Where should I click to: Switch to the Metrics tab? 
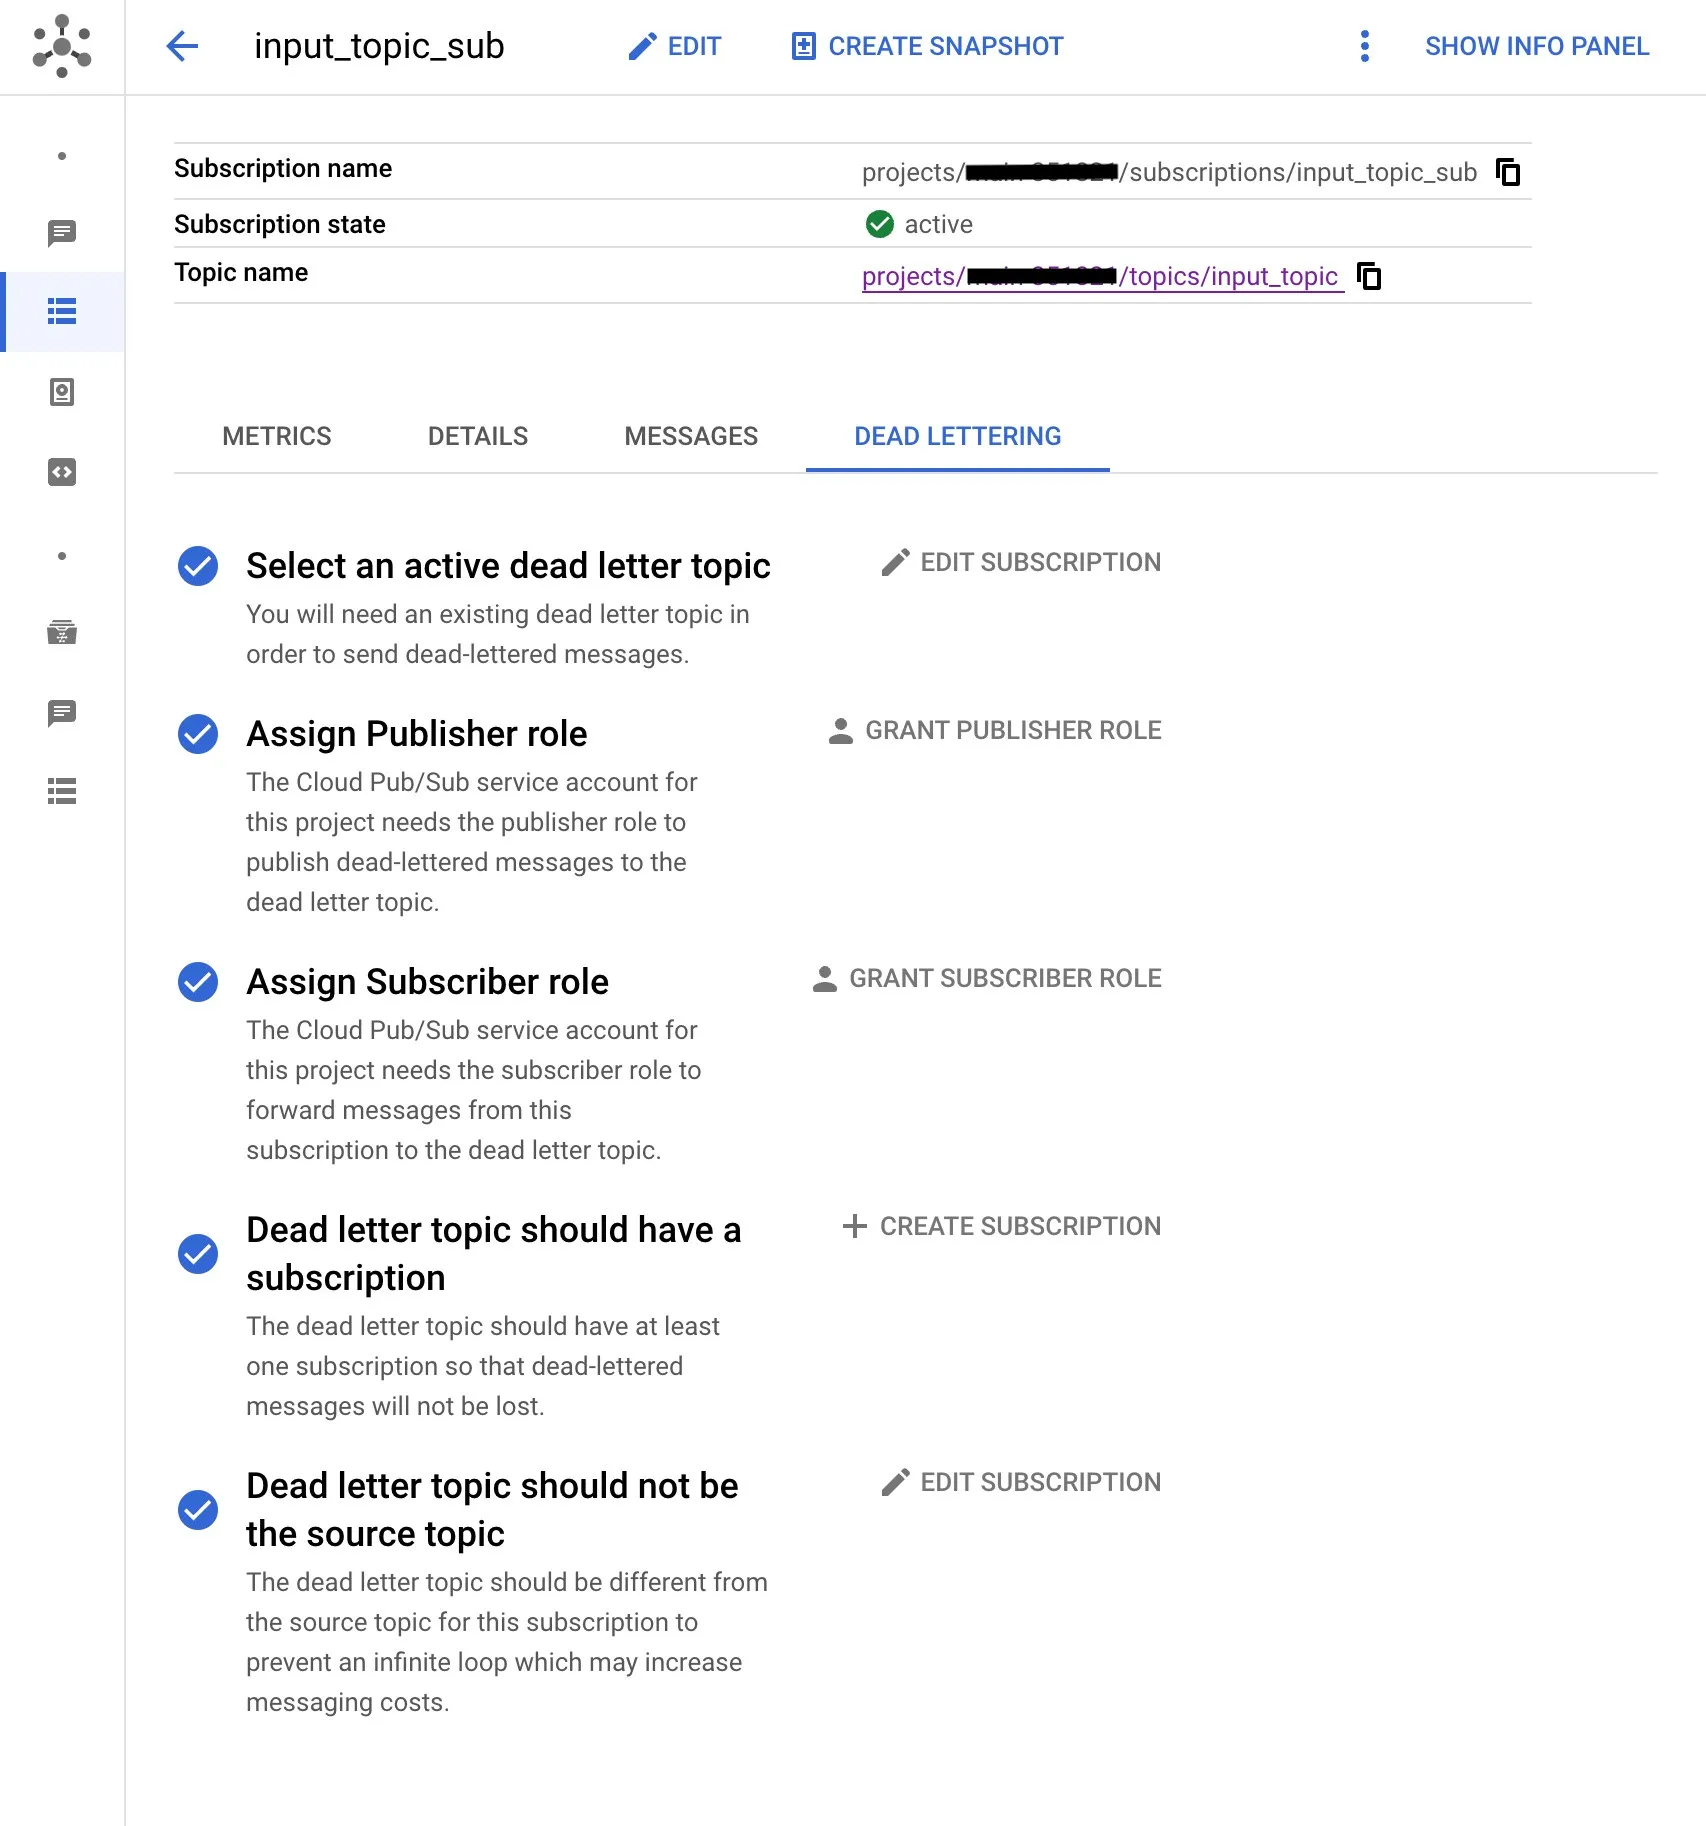[x=276, y=436]
